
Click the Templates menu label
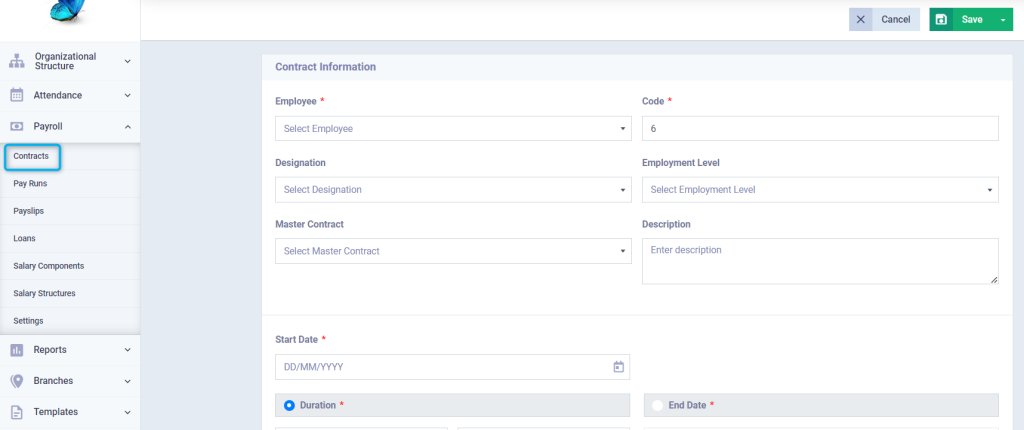[56, 412]
